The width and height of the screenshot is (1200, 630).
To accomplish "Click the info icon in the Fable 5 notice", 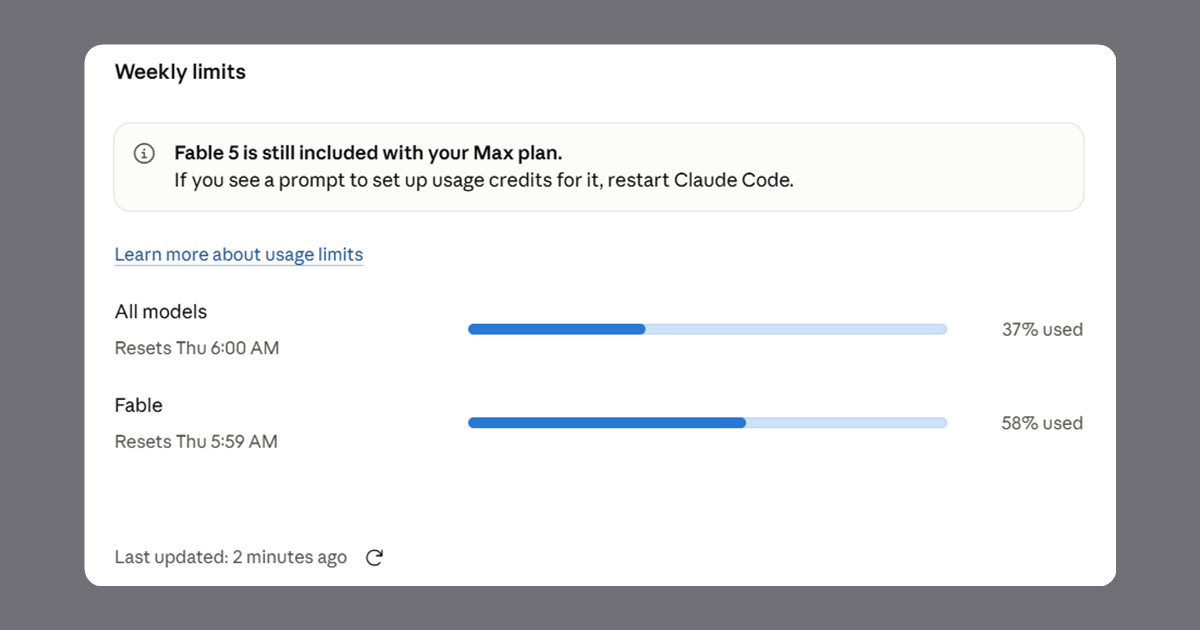I will tap(145, 154).
